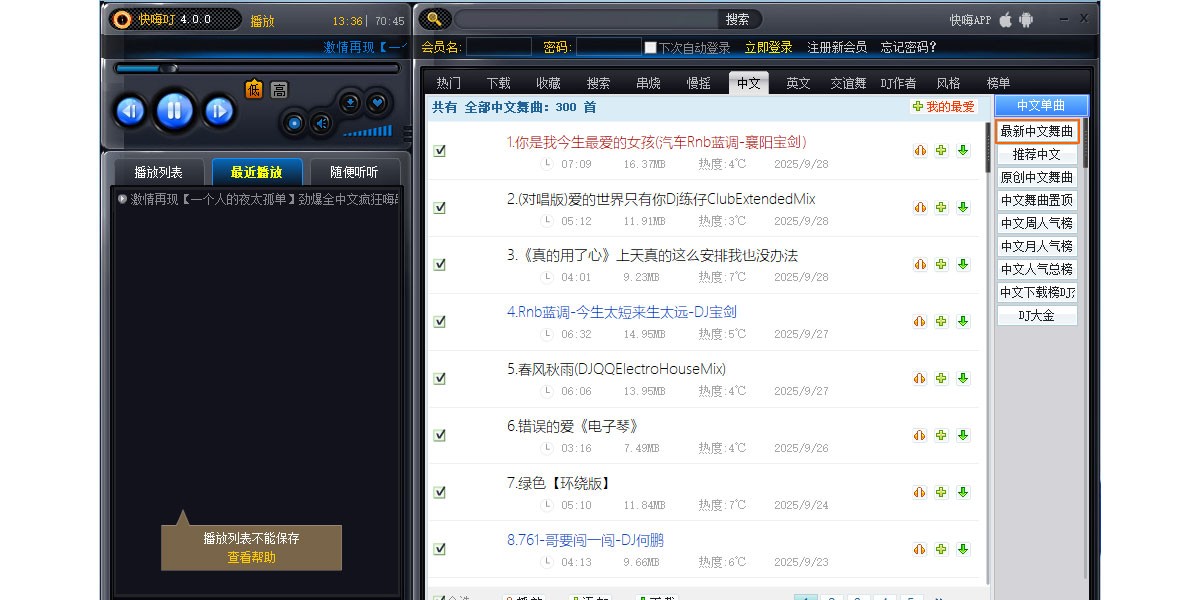Click the playback progress slider
This screenshot has width=1200, height=600.
click(168, 69)
